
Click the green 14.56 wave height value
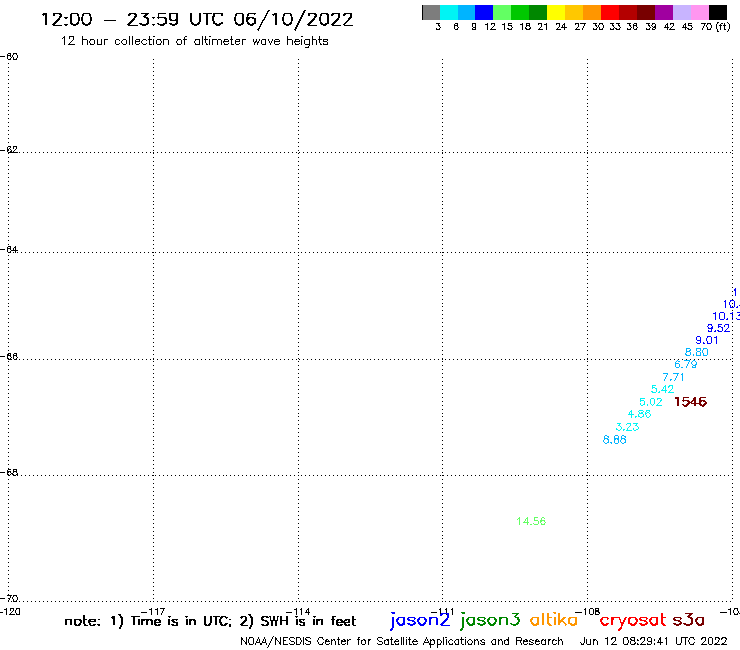tap(531, 521)
